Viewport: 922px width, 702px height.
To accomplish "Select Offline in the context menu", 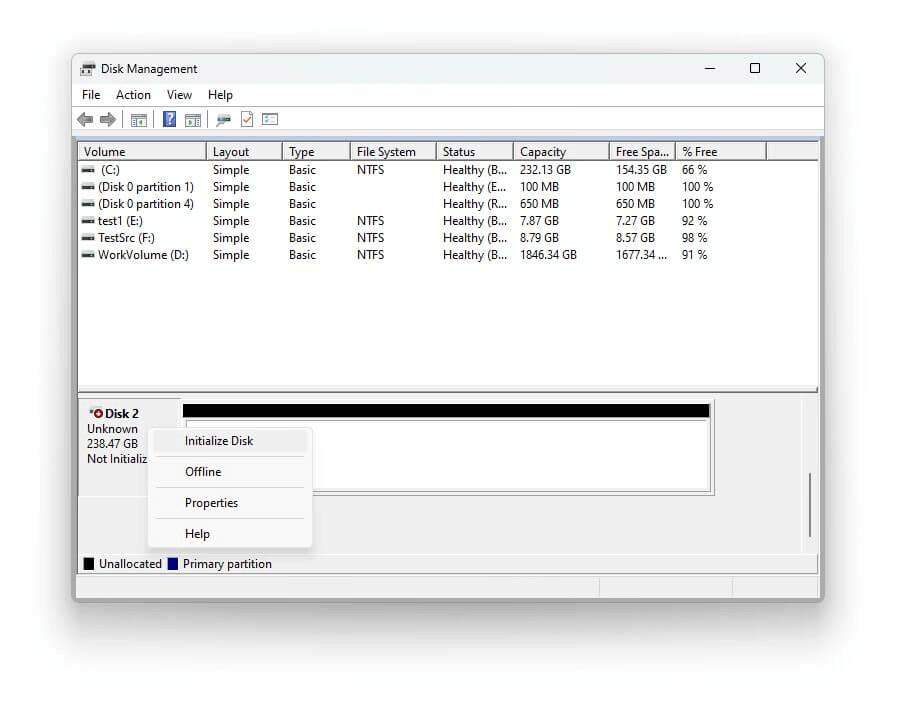I will click(230, 472).
